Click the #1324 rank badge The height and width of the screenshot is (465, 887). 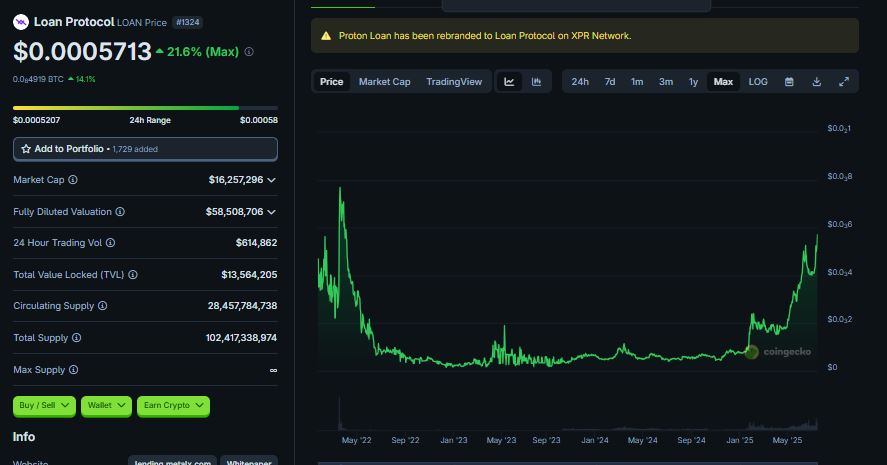coord(188,22)
